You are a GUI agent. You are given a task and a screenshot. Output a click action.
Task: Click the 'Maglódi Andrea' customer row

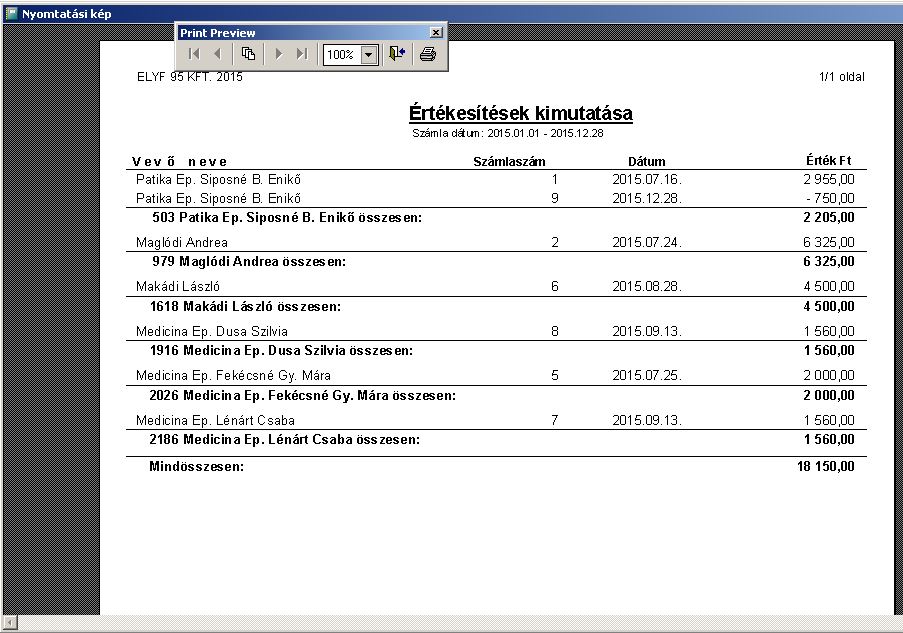(496, 242)
